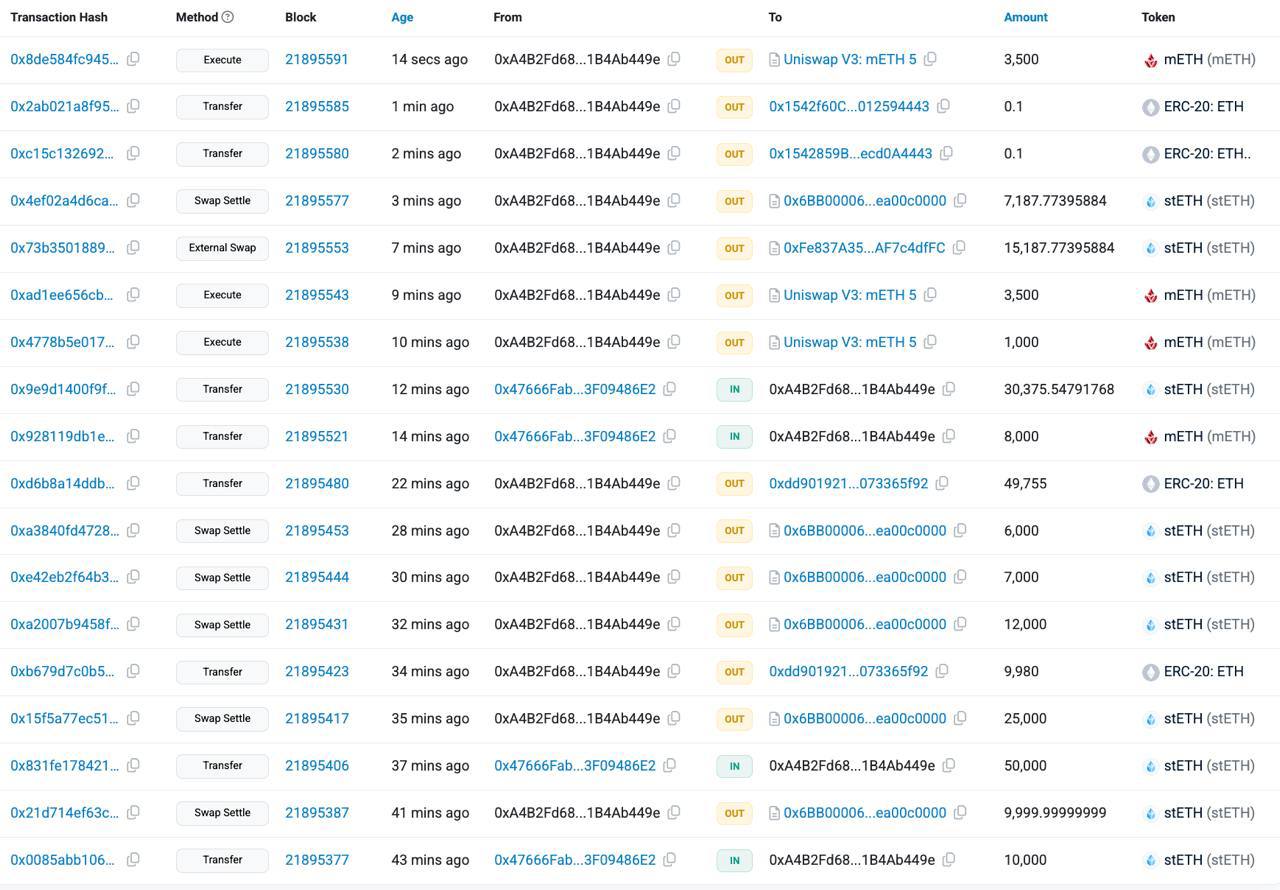Click the Swap Settle method badge

pos(221,200)
